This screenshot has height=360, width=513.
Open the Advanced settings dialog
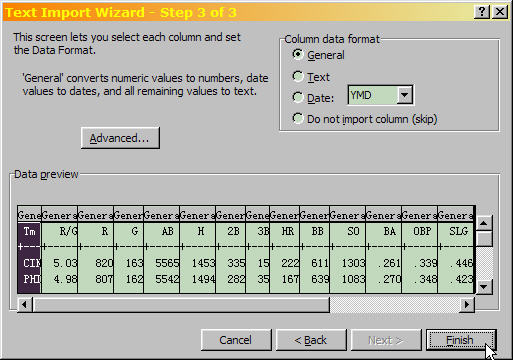tap(120, 138)
